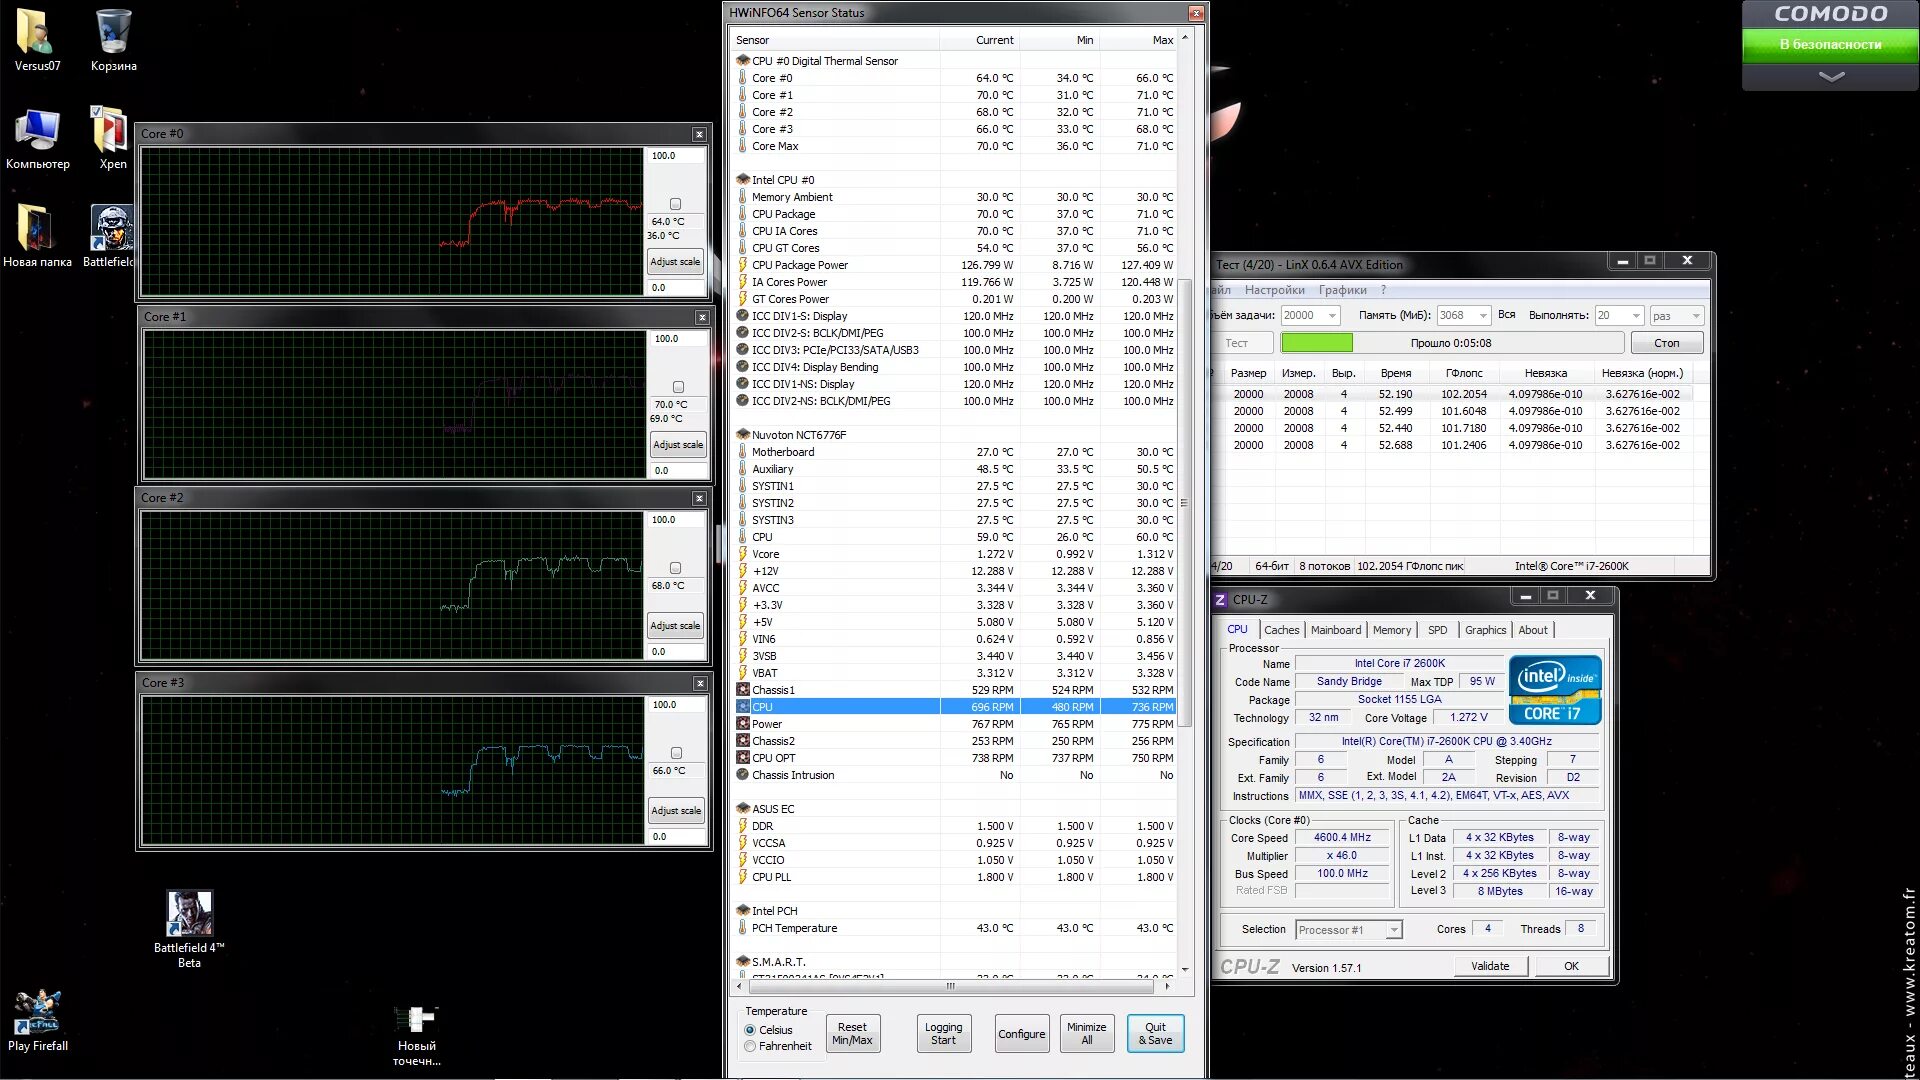Switch to the Mainboard tab in CPU-Z
Image resolution: width=1920 pixels, height=1080 pixels.
(x=1335, y=630)
